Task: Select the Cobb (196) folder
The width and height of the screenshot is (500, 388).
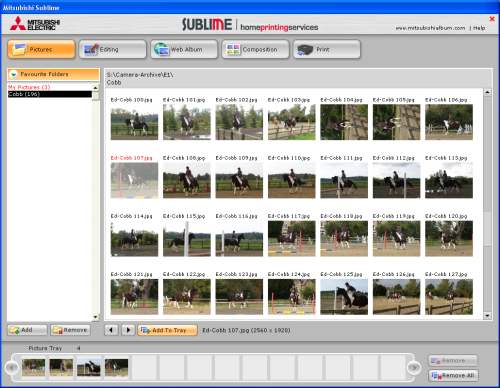Action: (50, 94)
